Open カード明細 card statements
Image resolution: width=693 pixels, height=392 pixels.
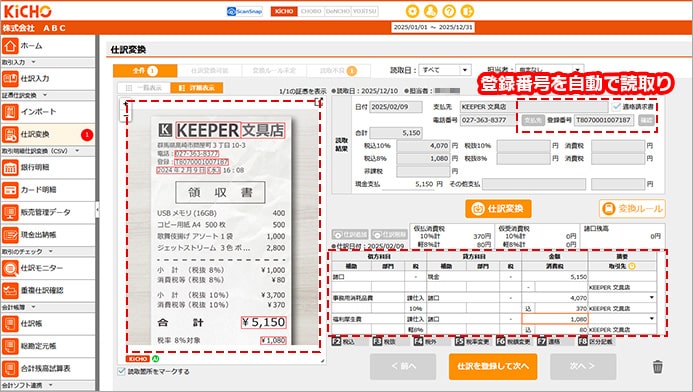[47, 190]
